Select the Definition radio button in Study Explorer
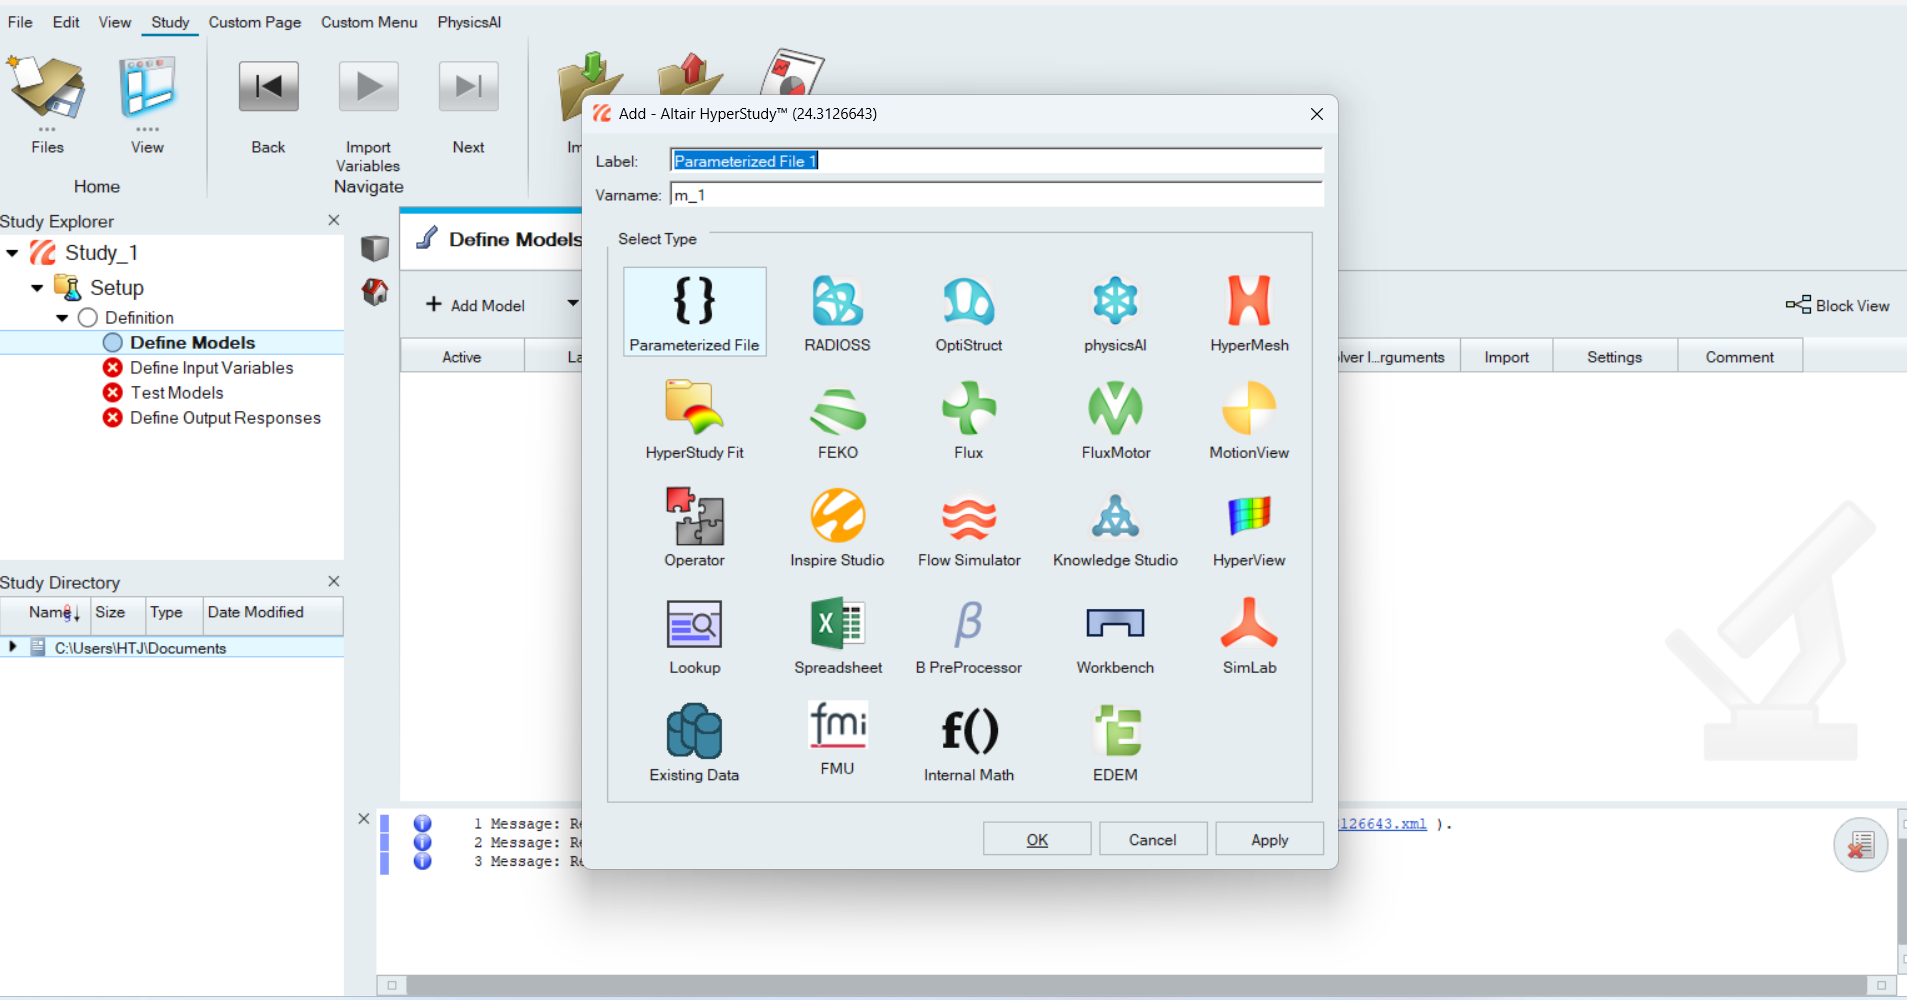1907x1000 pixels. (x=87, y=317)
